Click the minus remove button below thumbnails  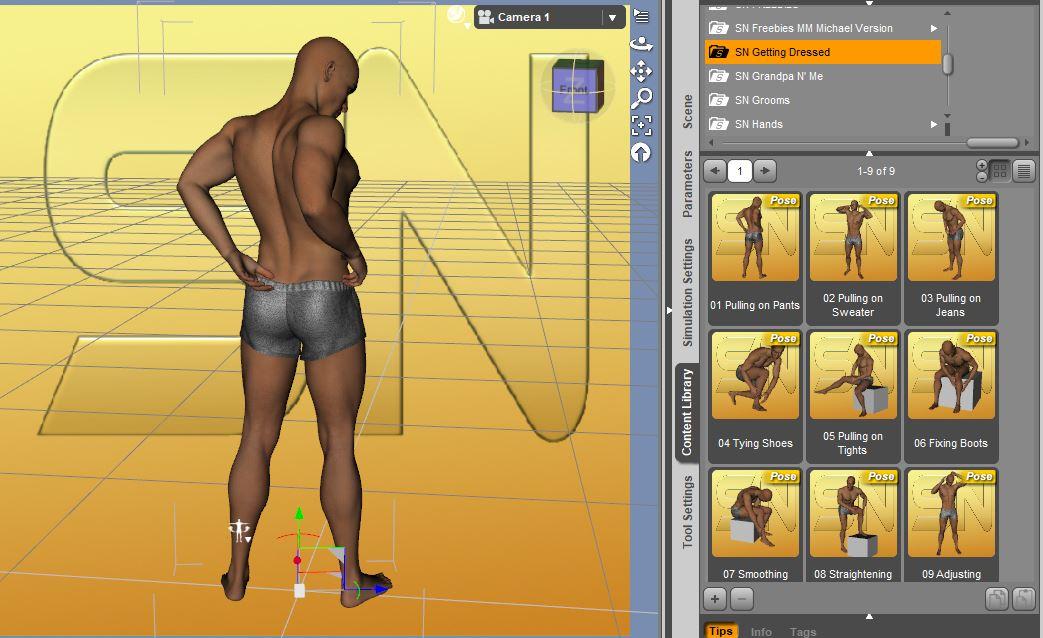click(742, 599)
